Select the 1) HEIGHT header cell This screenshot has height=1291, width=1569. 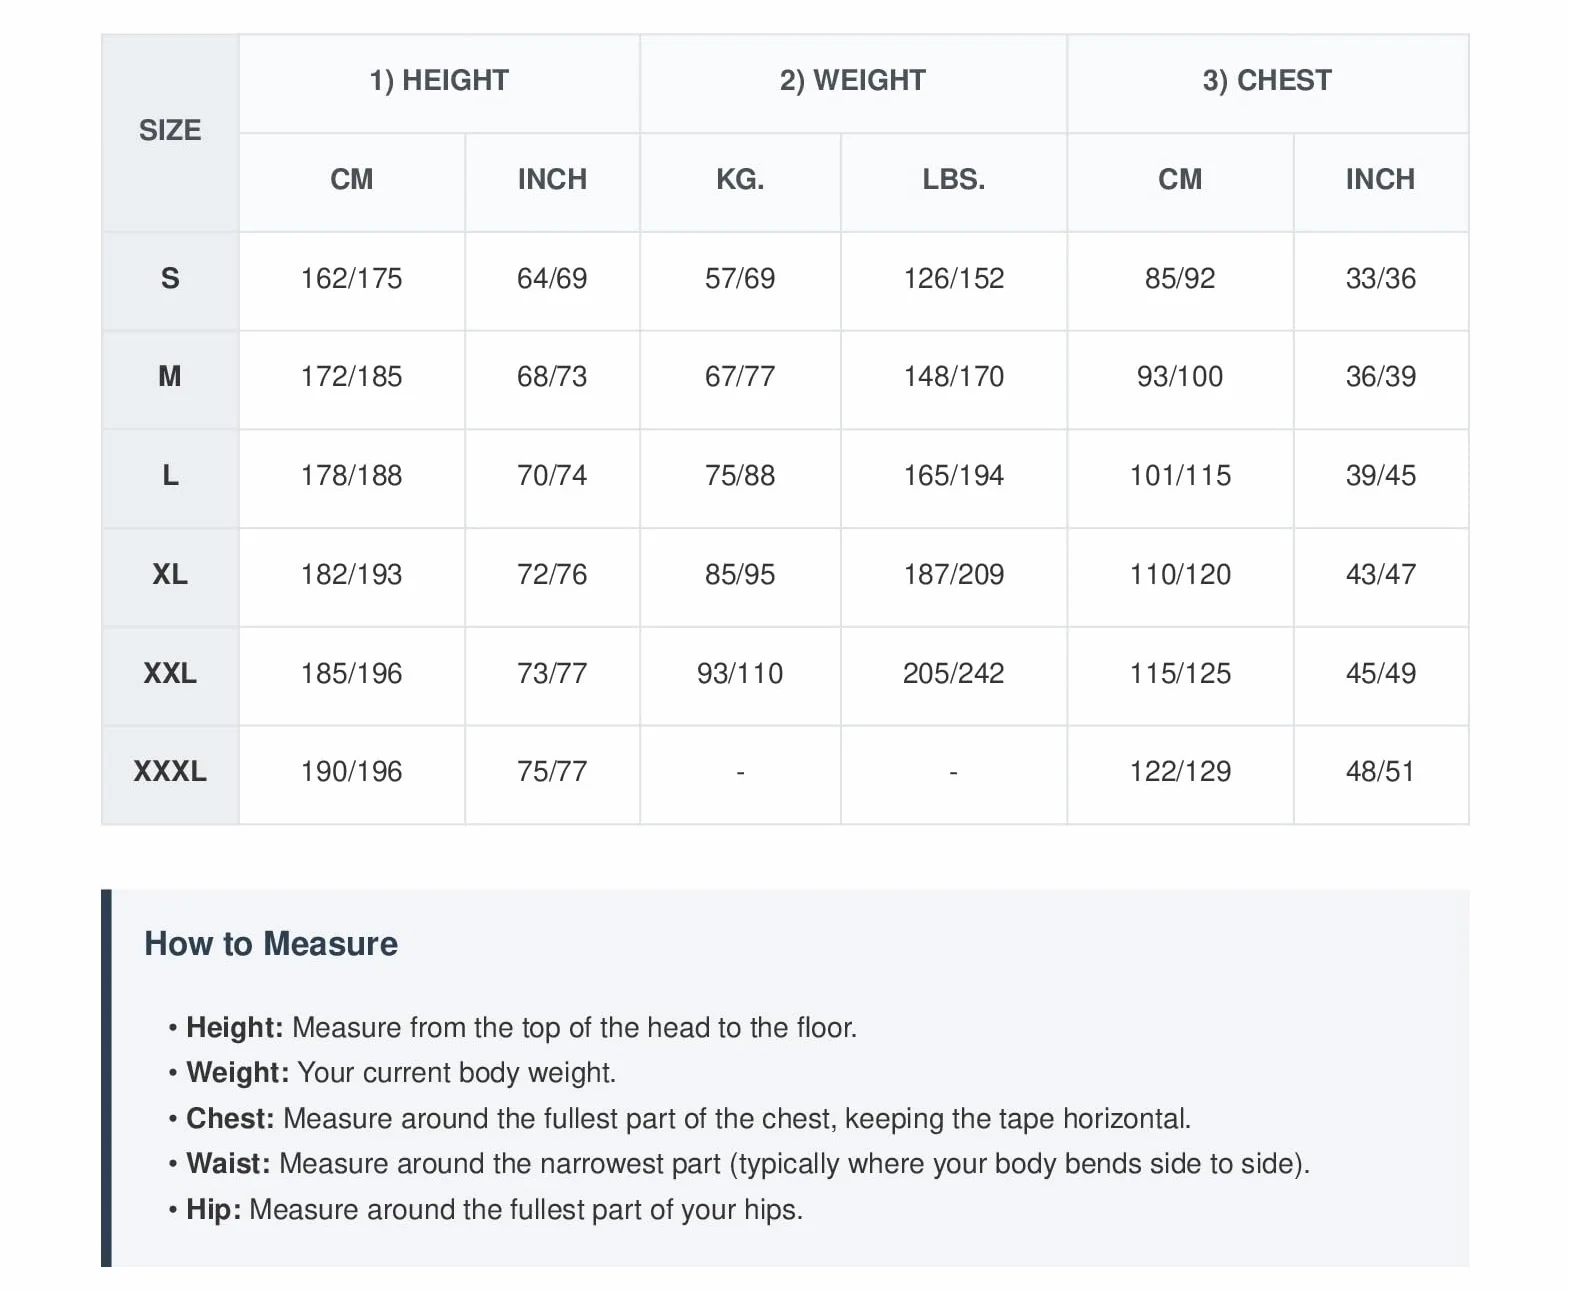(x=439, y=82)
